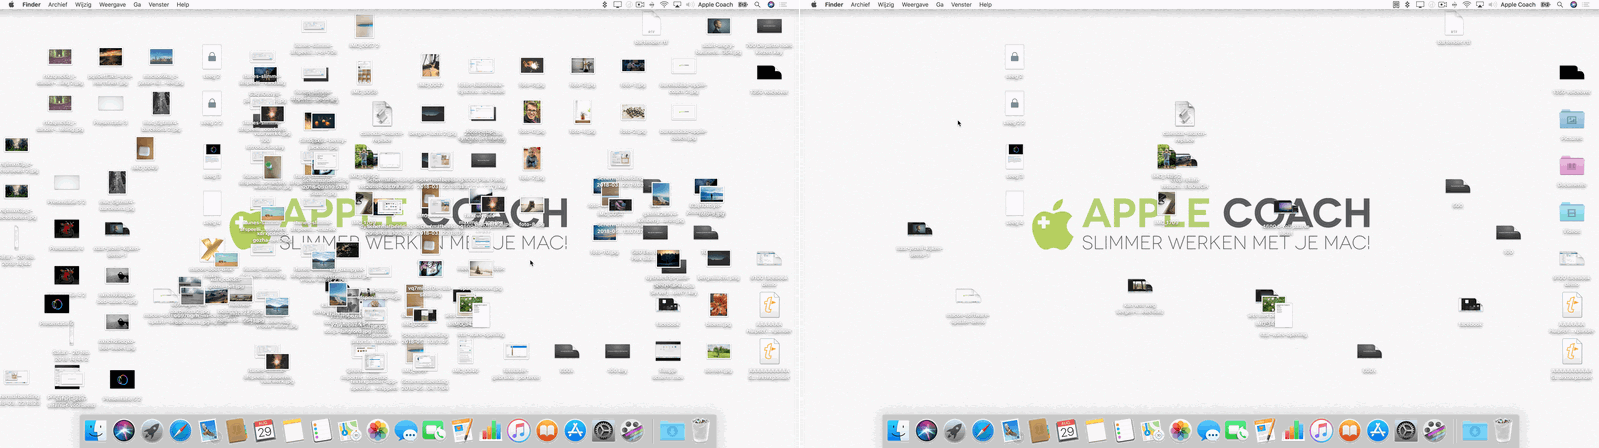Open iBooks orange icon in left Dock
Image resolution: width=1599 pixels, height=448 pixels.
pos(546,431)
